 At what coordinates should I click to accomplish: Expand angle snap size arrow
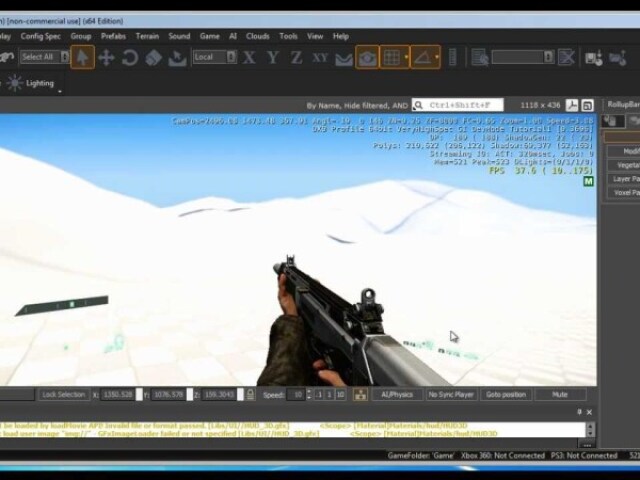coord(437,57)
